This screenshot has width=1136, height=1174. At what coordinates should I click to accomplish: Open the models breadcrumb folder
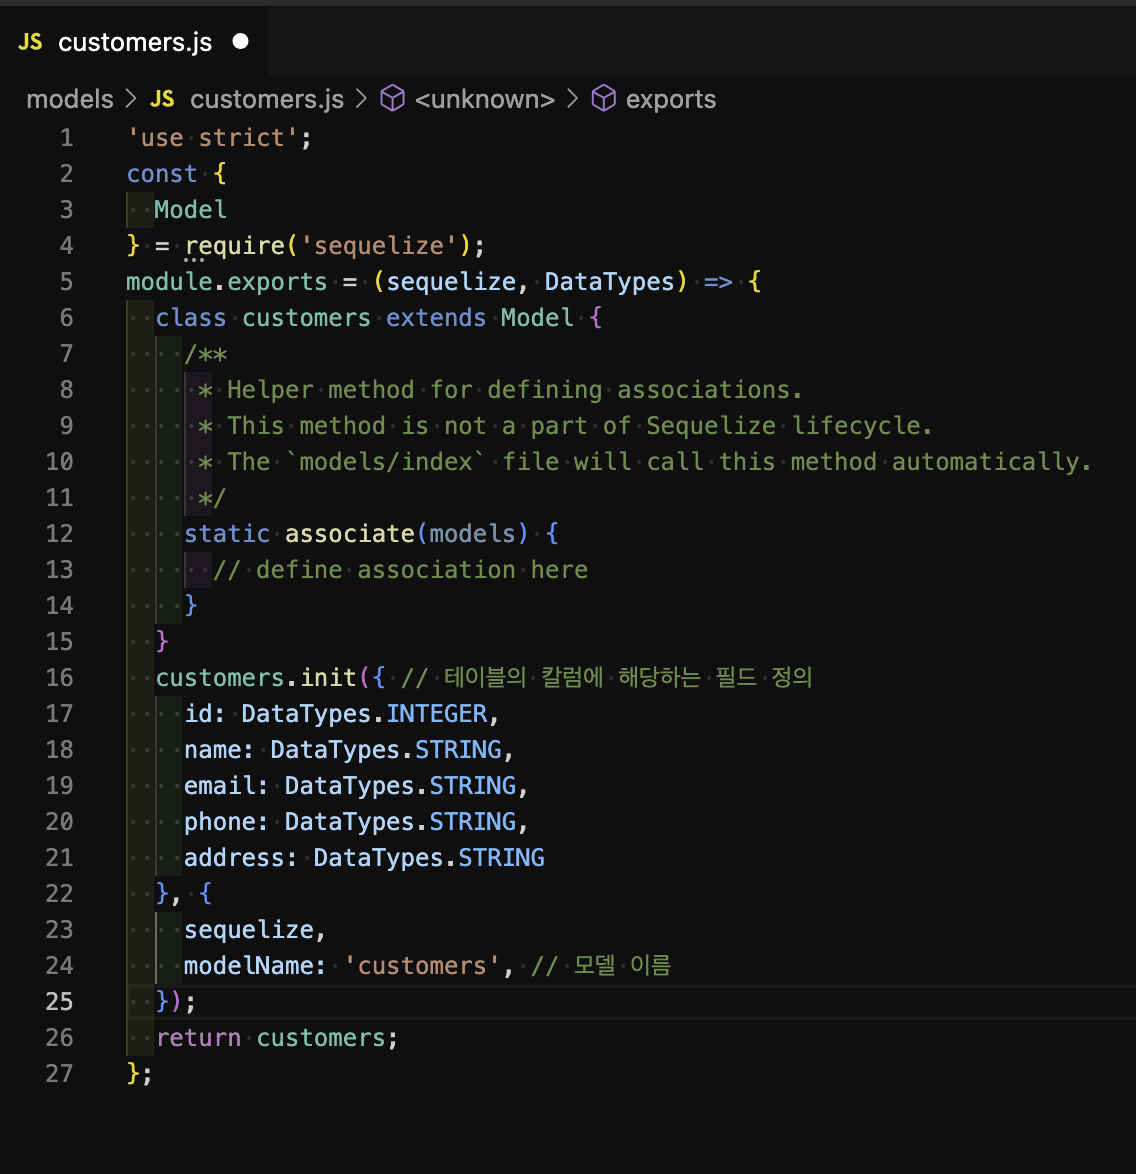tap(70, 99)
